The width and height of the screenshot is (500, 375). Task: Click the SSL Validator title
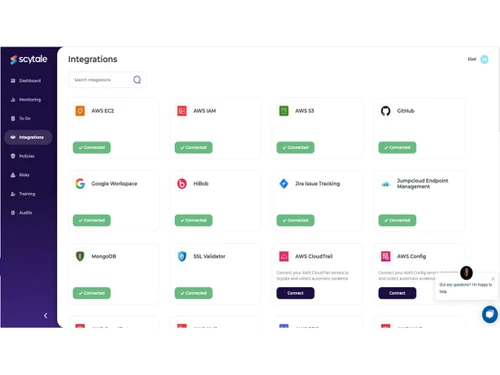tap(209, 256)
